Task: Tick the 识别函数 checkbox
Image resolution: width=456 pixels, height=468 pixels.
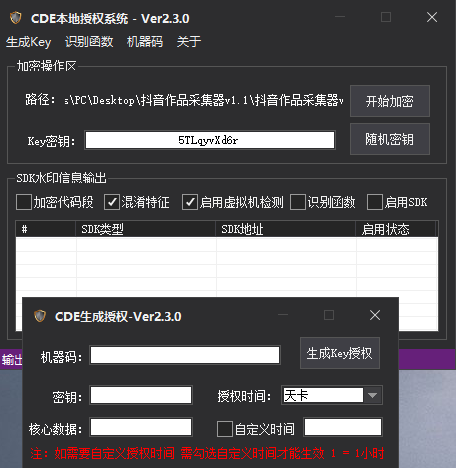Action: (x=298, y=202)
